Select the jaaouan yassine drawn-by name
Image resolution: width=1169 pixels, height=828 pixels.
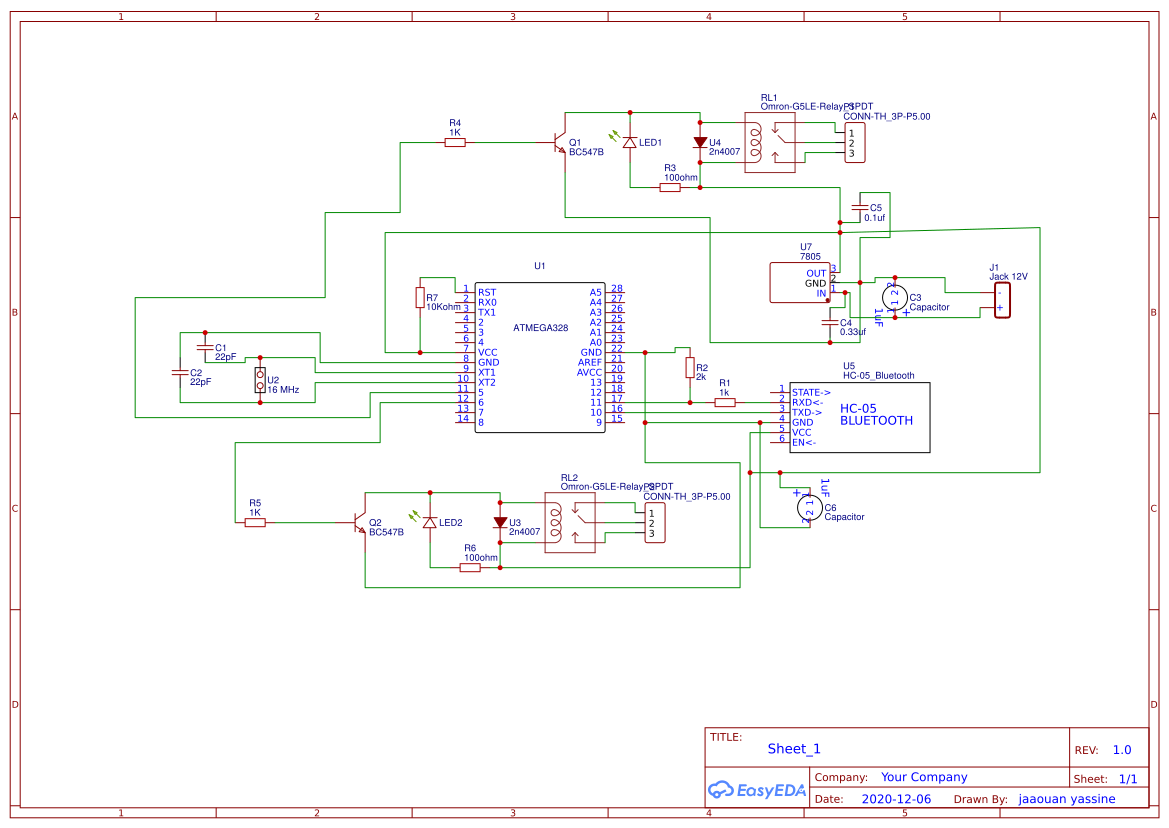tap(1067, 798)
